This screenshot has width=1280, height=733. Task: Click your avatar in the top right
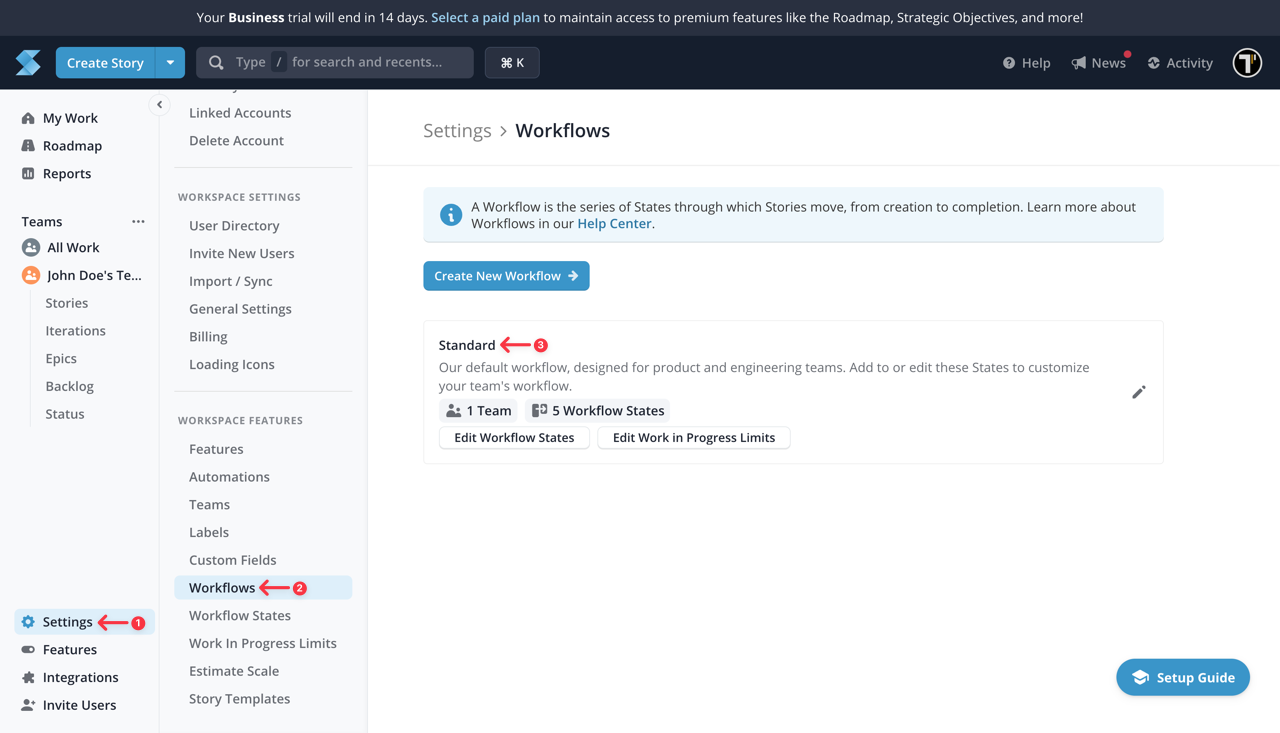click(x=1246, y=62)
